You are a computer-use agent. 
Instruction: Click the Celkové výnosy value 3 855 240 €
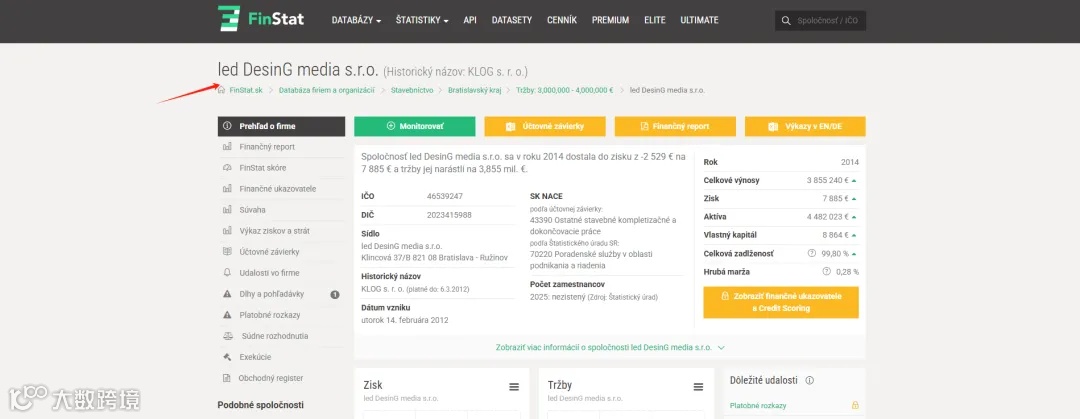(x=827, y=181)
